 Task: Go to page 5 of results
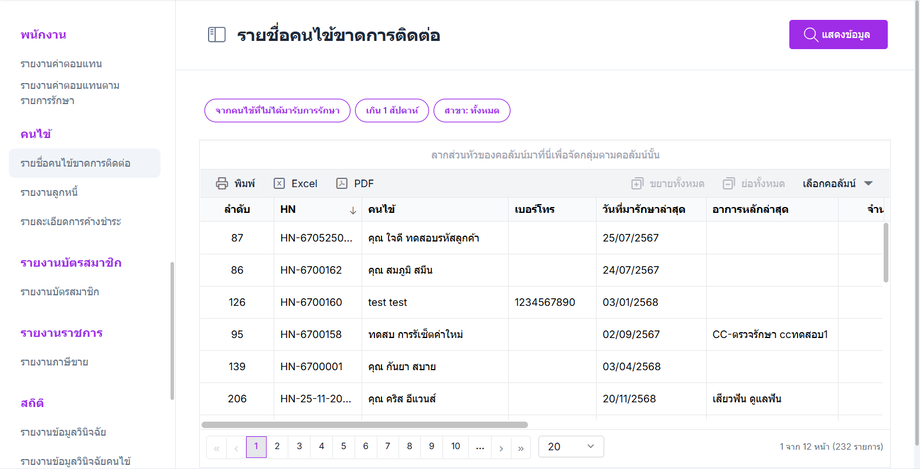343,447
